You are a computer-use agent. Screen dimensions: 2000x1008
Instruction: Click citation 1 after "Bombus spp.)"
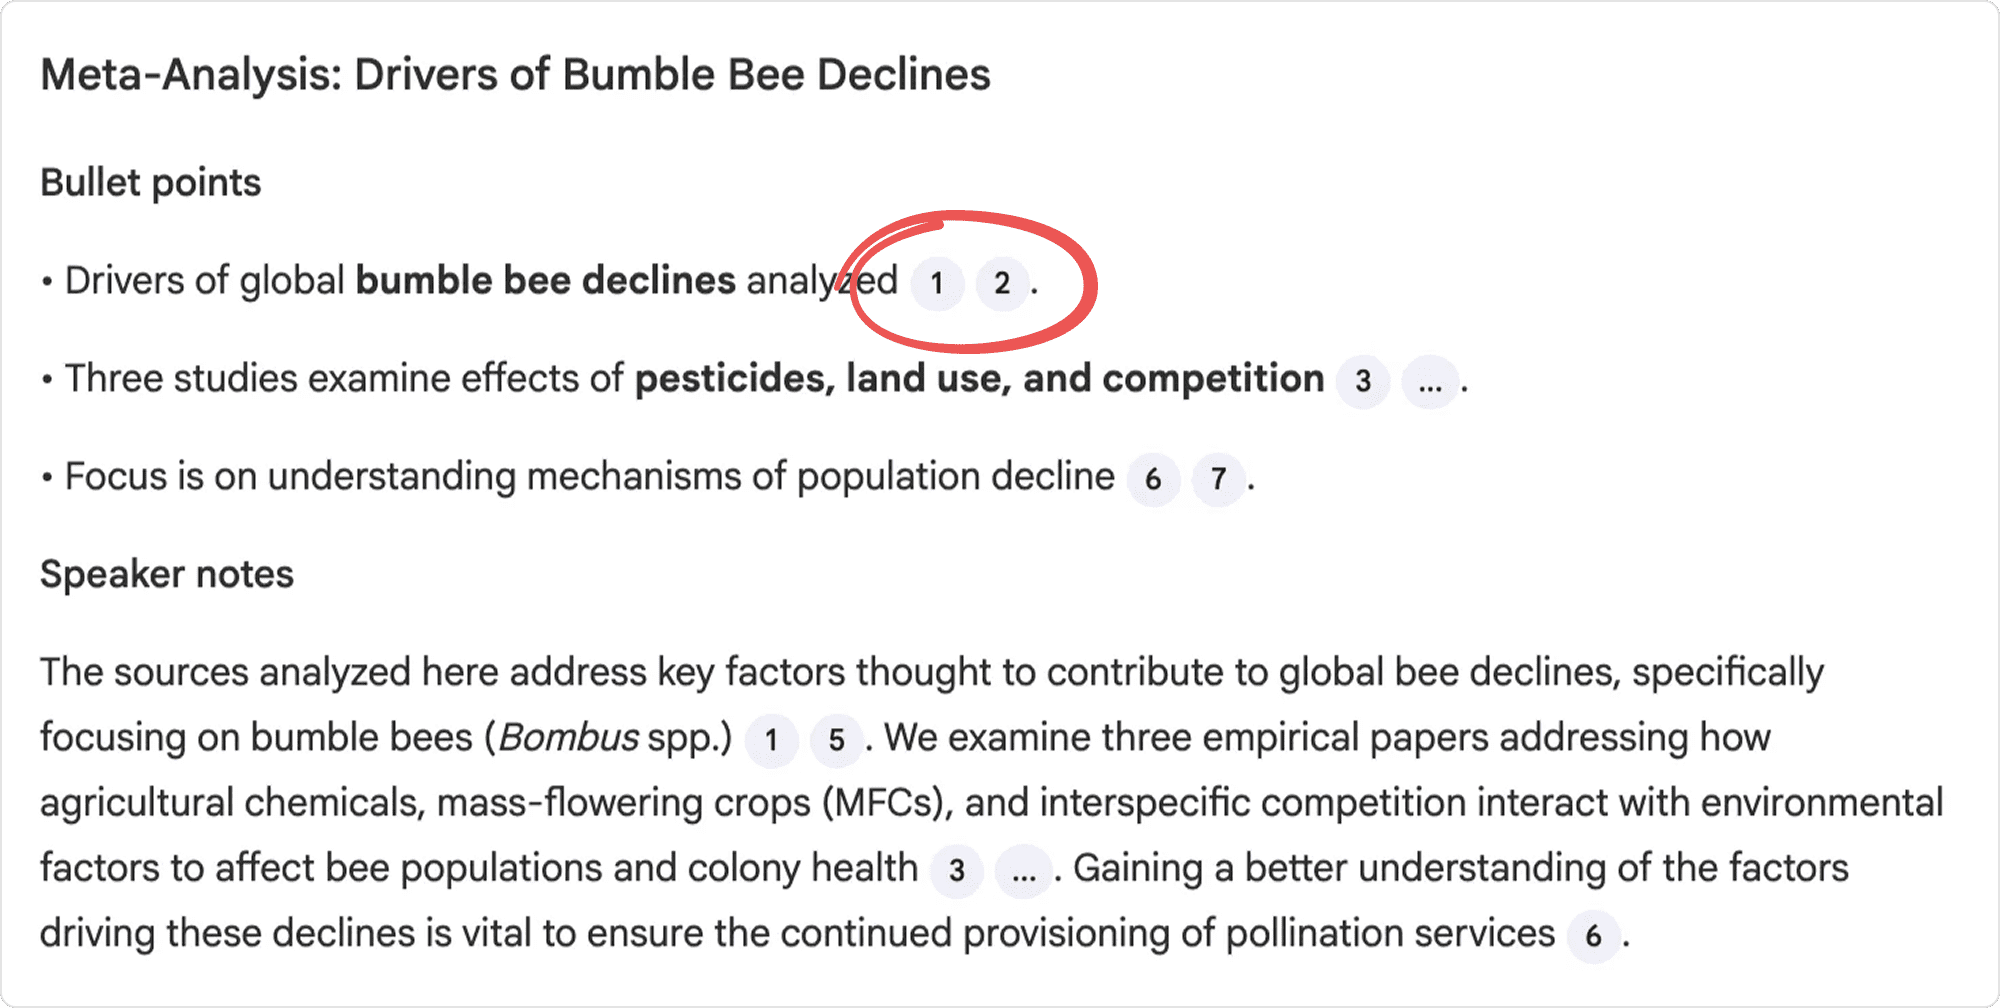(771, 740)
